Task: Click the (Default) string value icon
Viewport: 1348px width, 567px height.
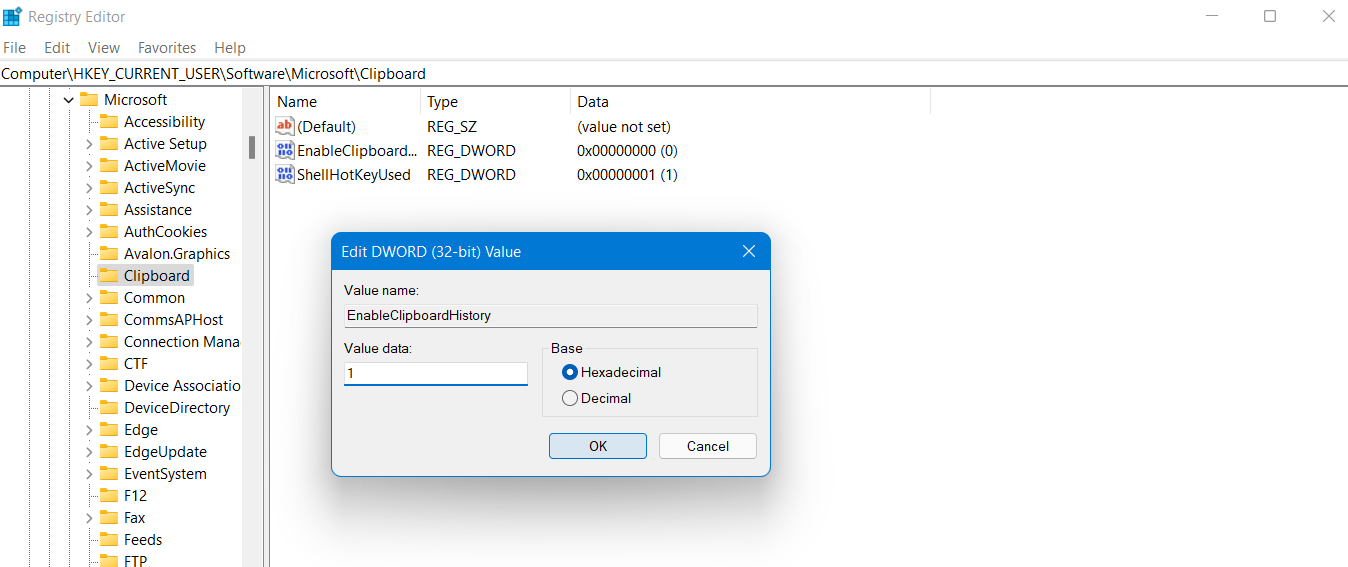Action: click(x=285, y=127)
